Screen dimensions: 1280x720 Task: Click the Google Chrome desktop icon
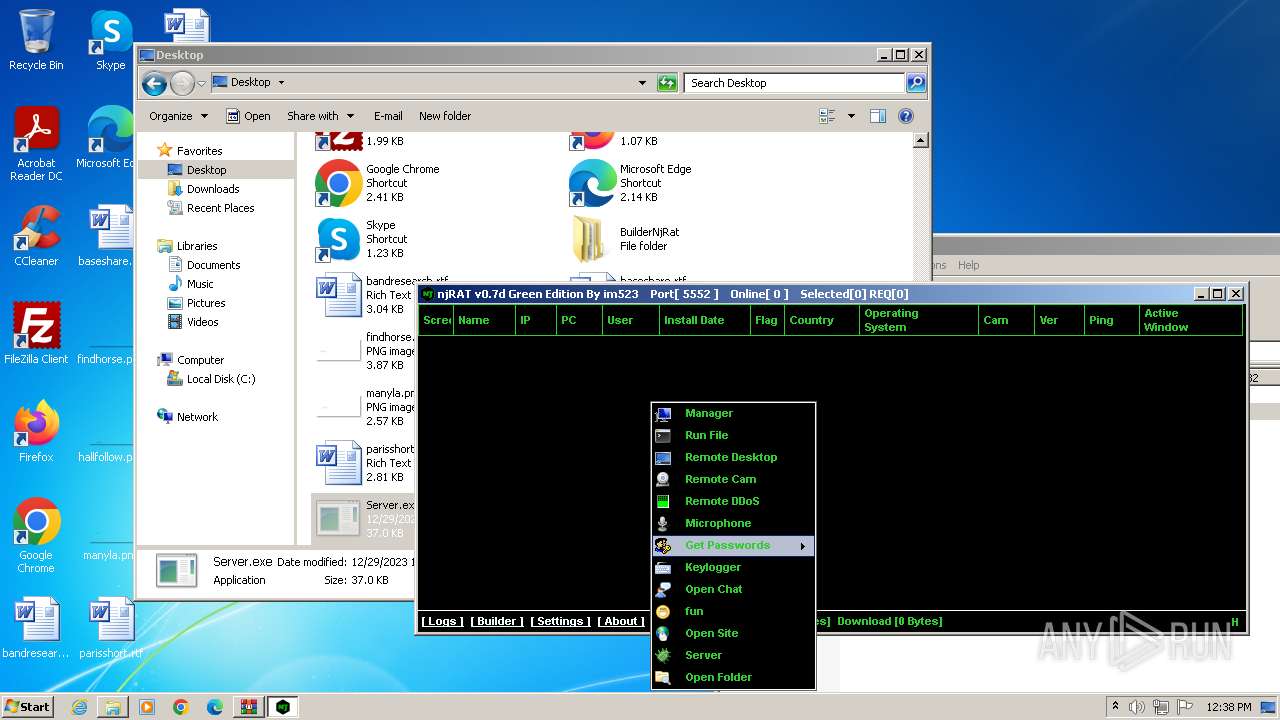click(36, 535)
